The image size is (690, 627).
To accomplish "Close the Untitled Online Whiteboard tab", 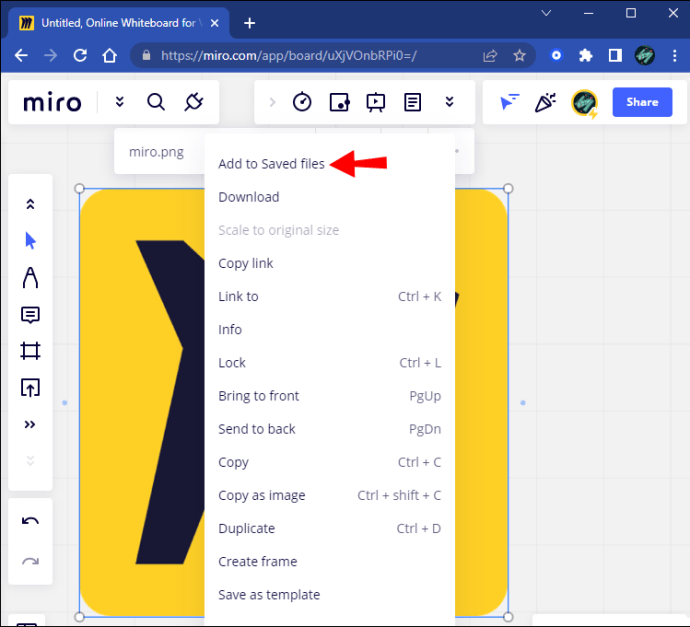I will [x=215, y=23].
